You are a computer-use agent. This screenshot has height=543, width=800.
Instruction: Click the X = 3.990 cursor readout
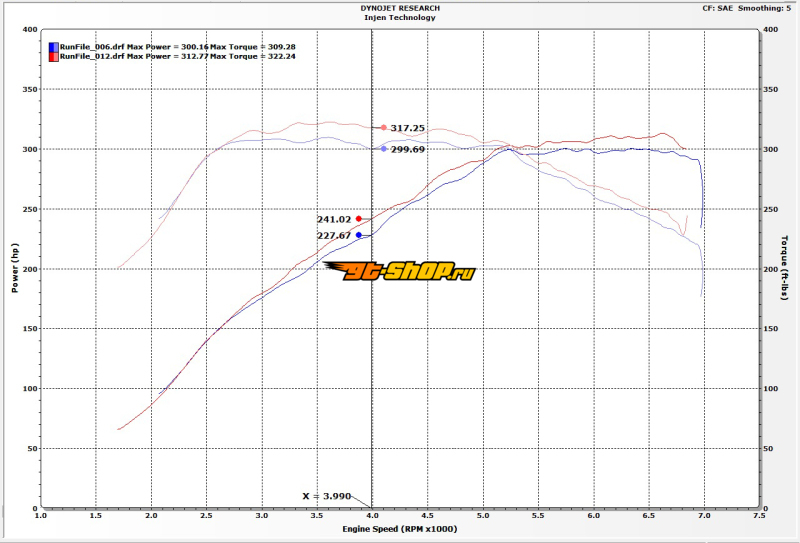click(328, 496)
